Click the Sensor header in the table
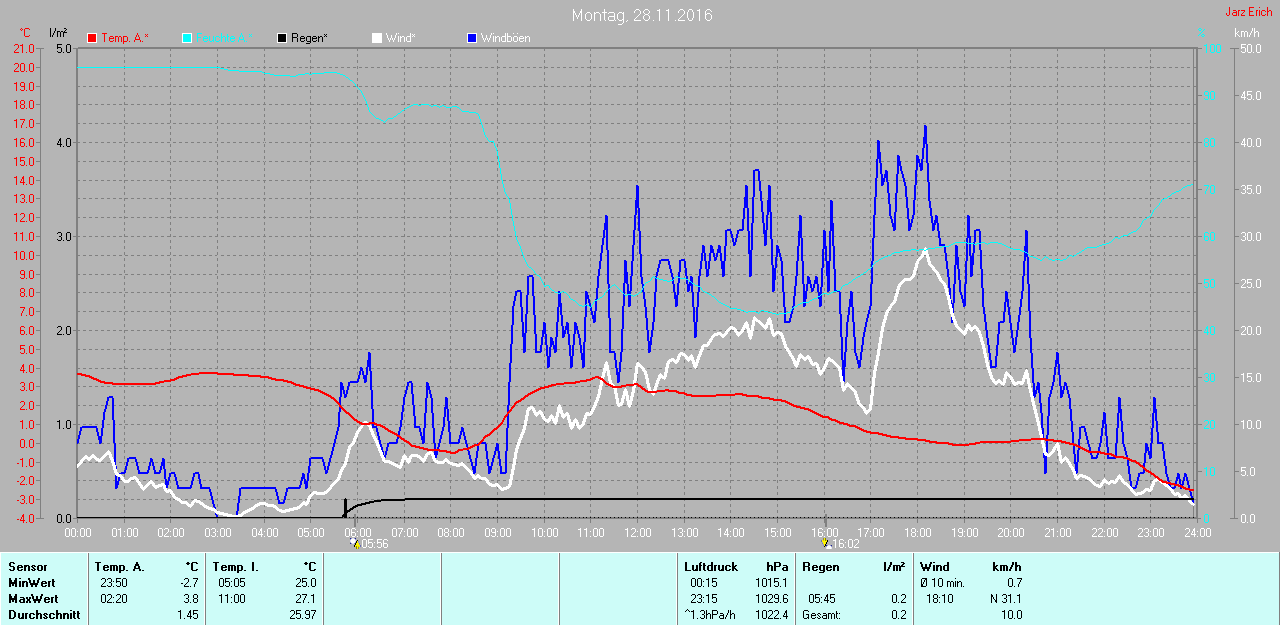 coord(27,566)
